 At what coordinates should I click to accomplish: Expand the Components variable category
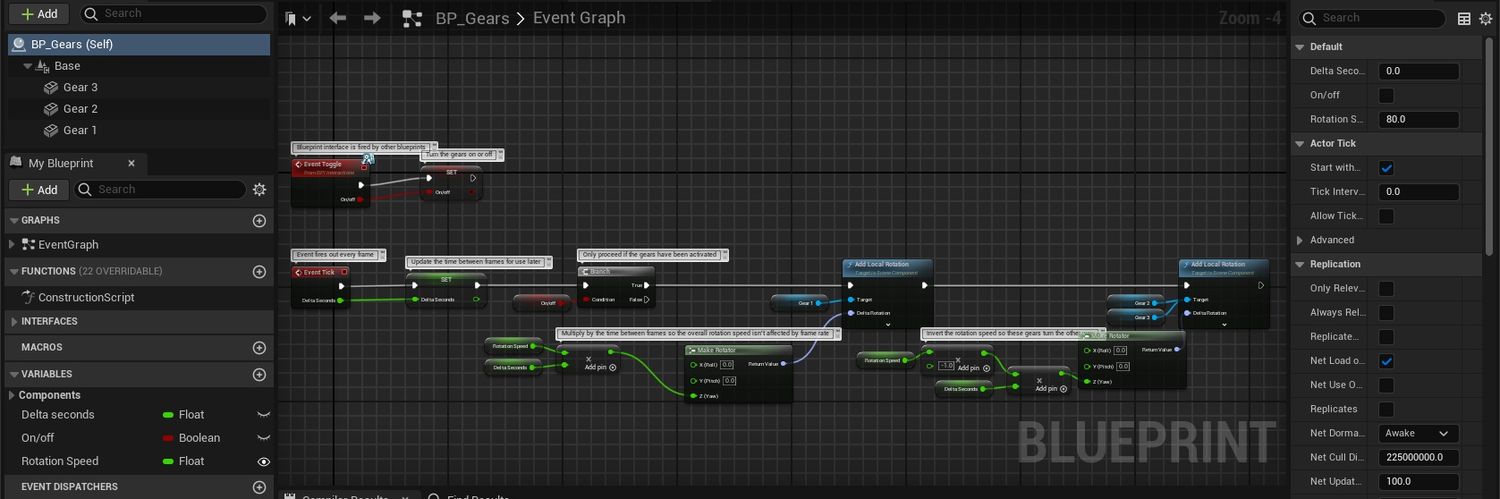[x=12, y=395]
